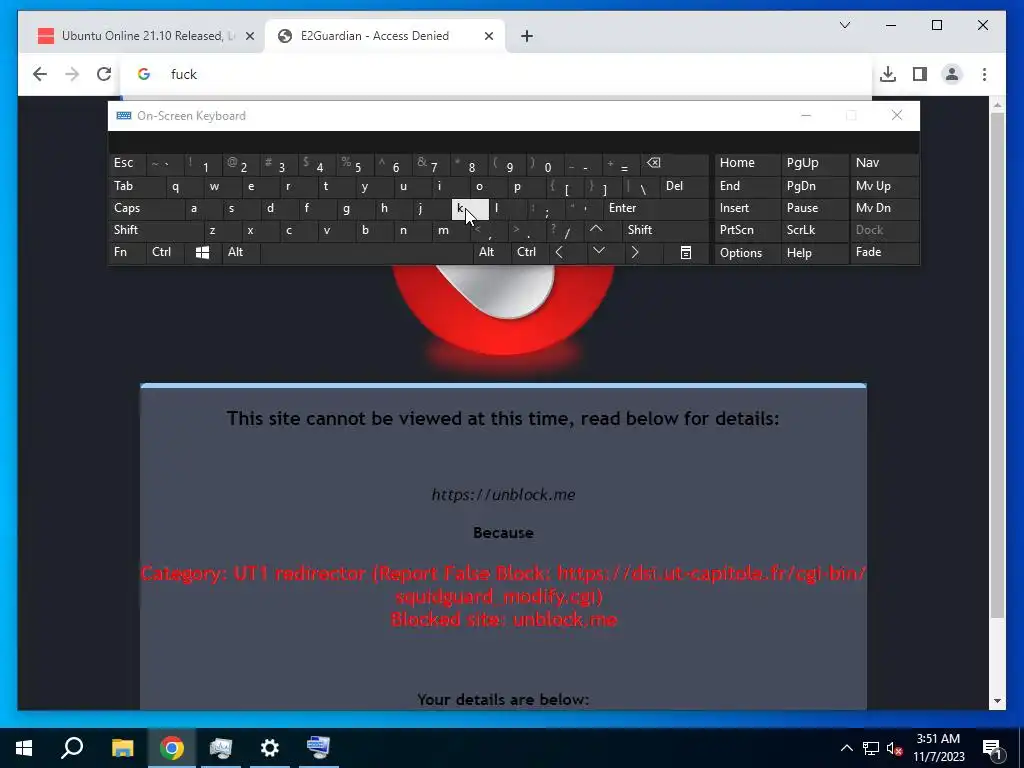Click the highlighted k key
The width and height of the screenshot is (1024, 768).
(470, 209)
